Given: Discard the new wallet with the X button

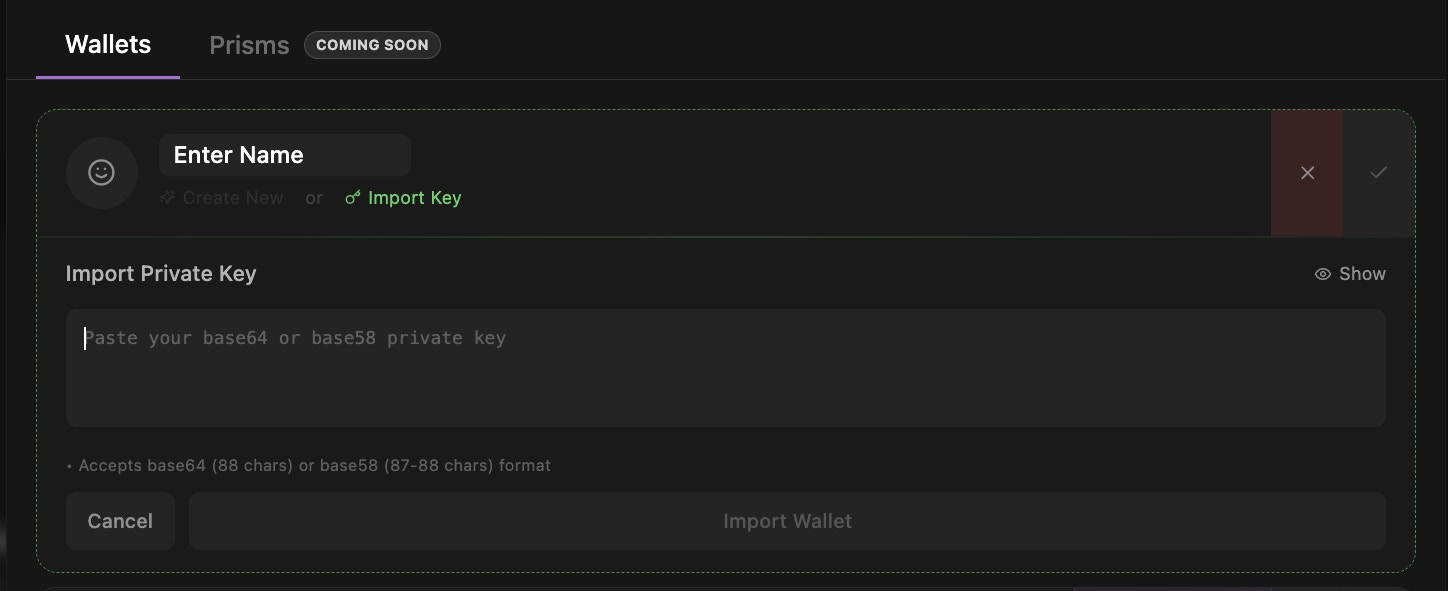Looking at the screenshot, I should pyautogui.click(x=1307, y=172).
